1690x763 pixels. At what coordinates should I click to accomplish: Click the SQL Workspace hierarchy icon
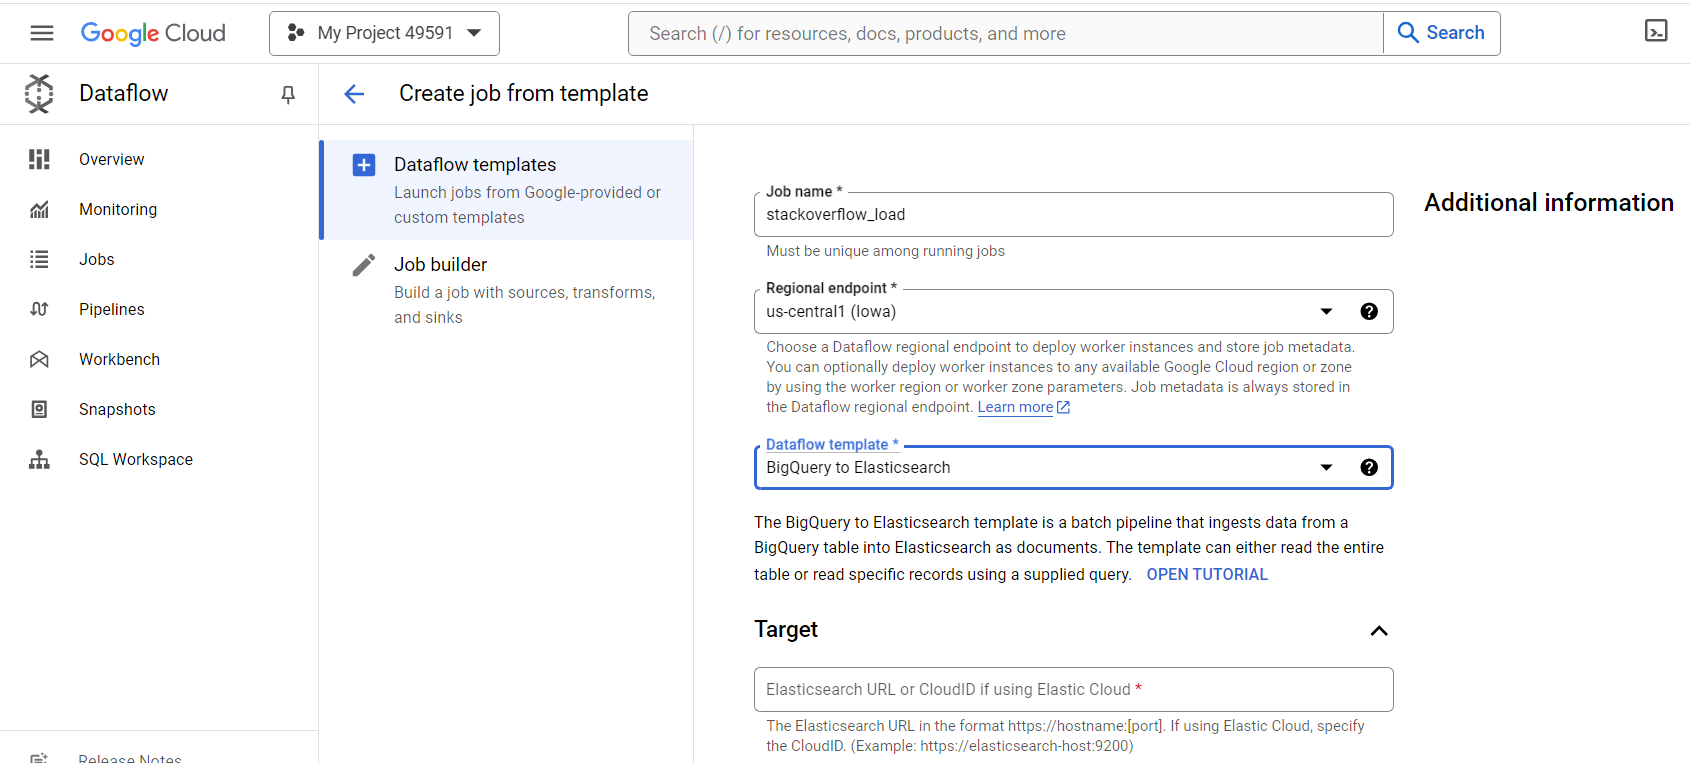[x=39, y=459]
